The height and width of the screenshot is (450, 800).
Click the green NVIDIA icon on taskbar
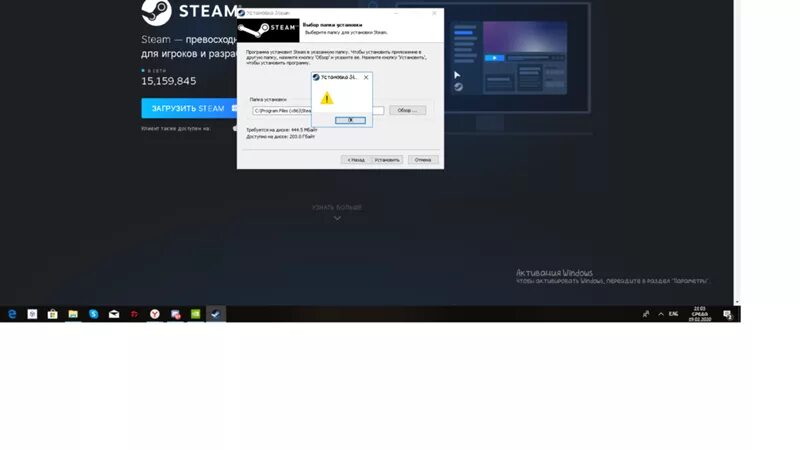pyautogui.click(x=195, y=314)
